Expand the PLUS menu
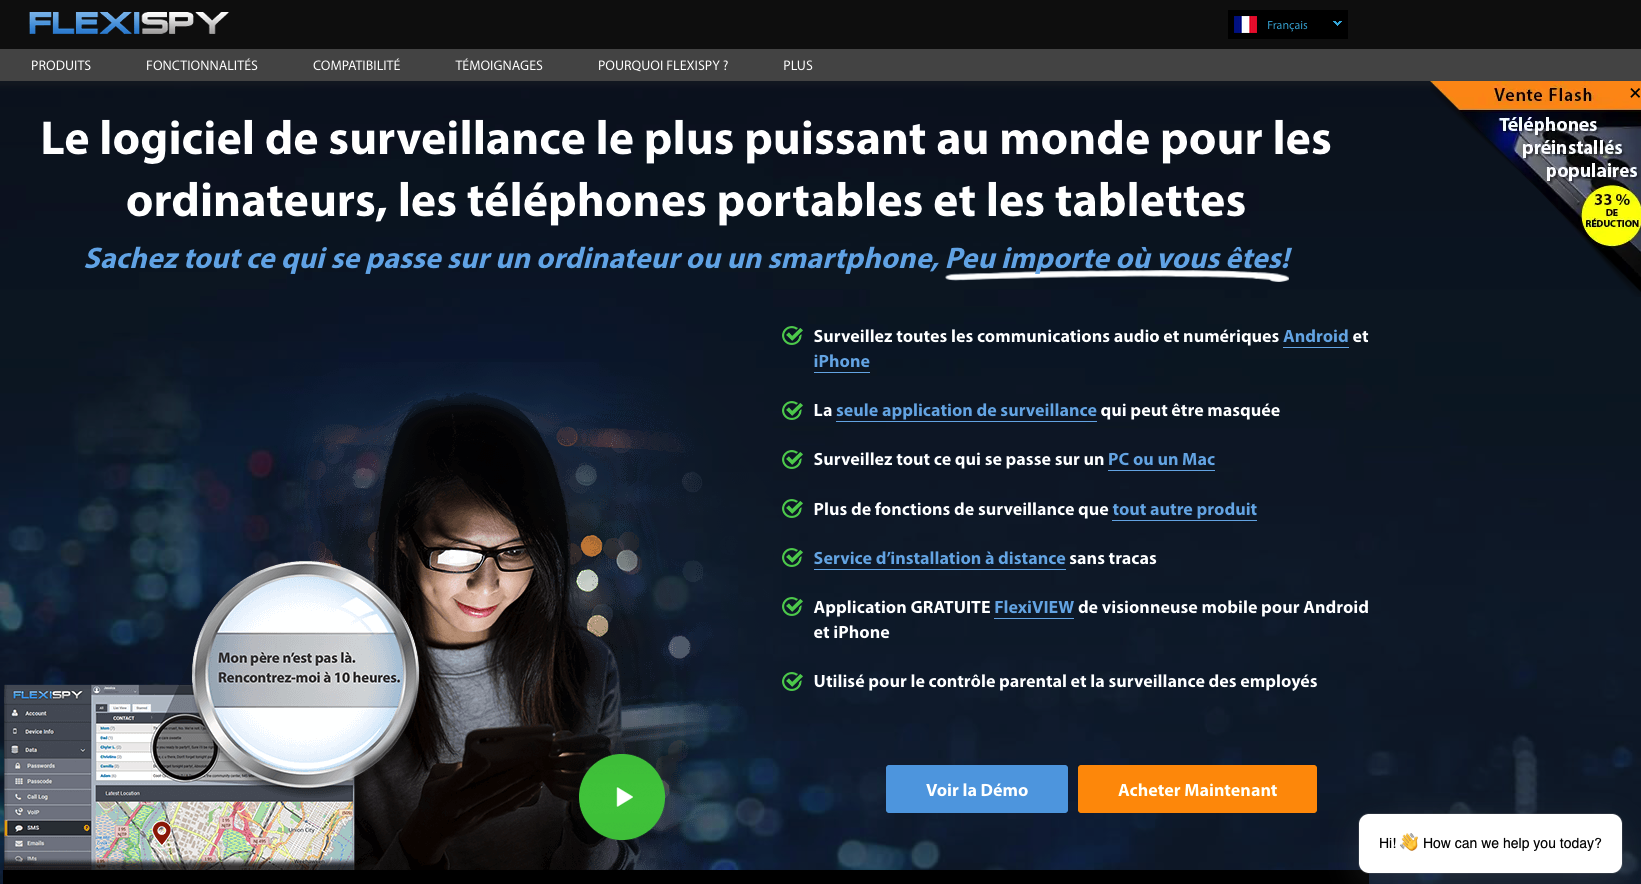This screenshot has height=884, width=1641. pyautogui.click(x=798, y=65)
